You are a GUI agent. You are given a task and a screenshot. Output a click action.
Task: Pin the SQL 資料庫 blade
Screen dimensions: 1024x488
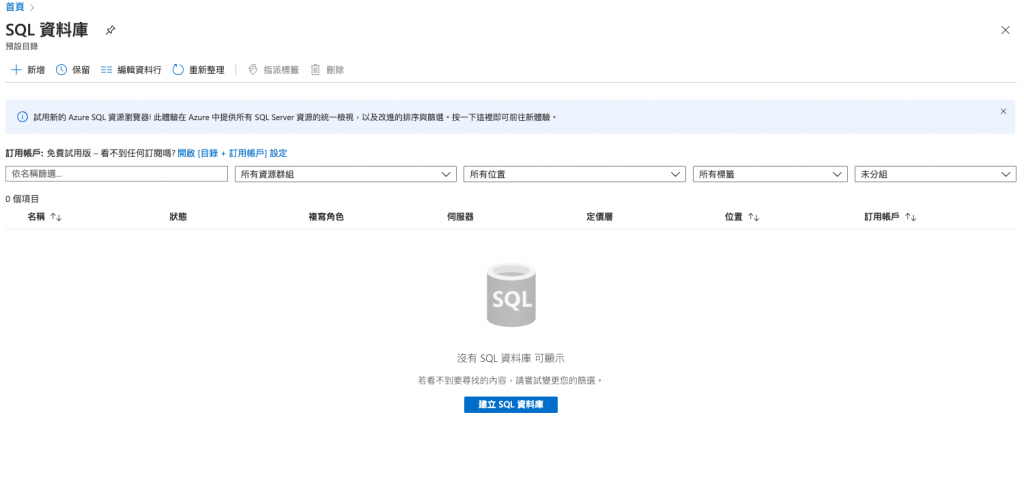pos(111,30)
